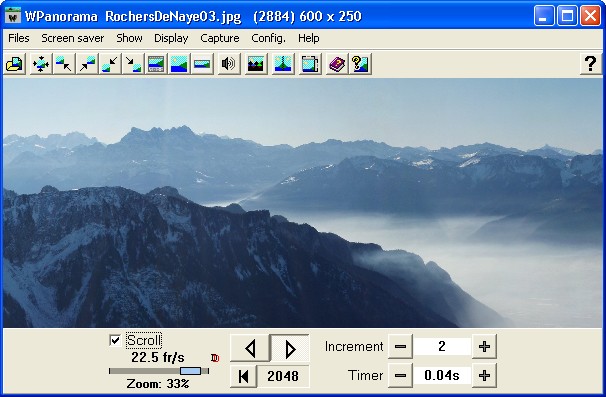
Task: Open the Config. menu
Action: click(269, 38)
